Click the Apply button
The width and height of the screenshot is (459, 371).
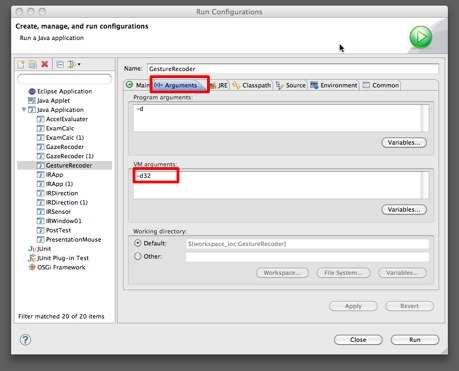coord(353,306)
